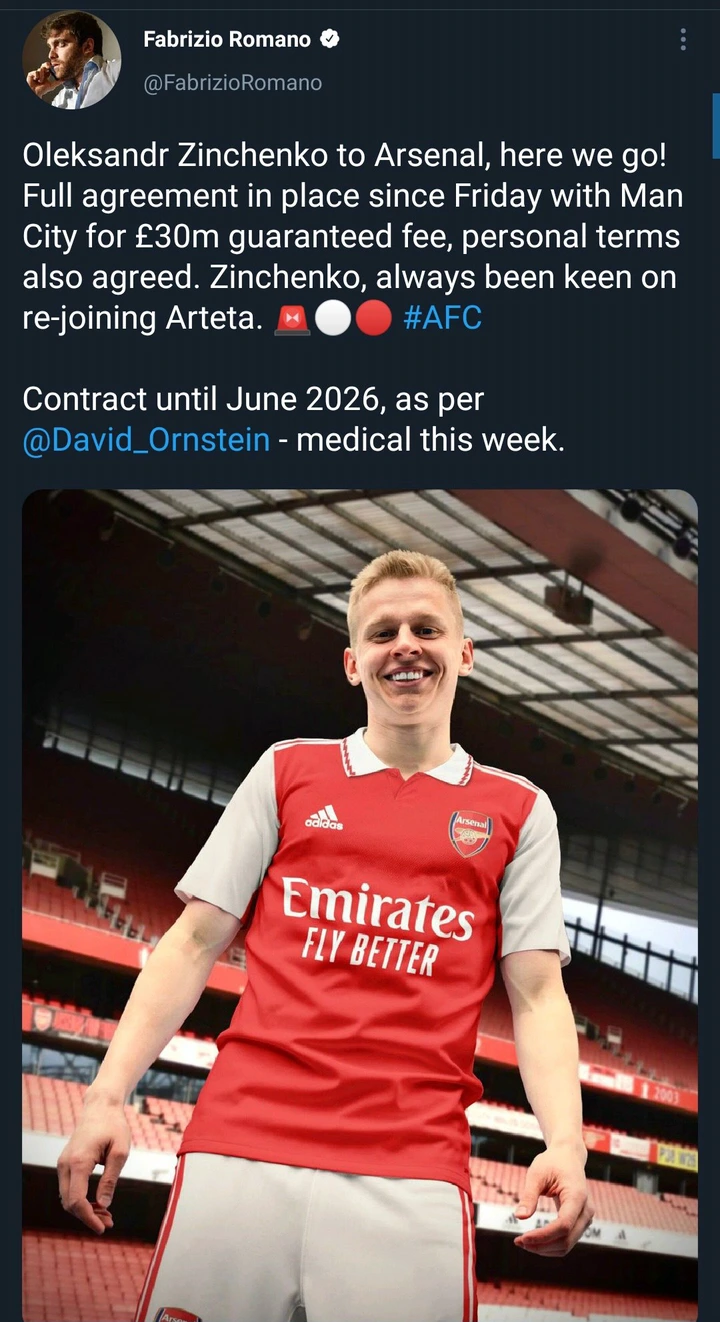This screenshot has height=1322, width=720.
Task: Click the red circle emoji
Action: point(372,319)
